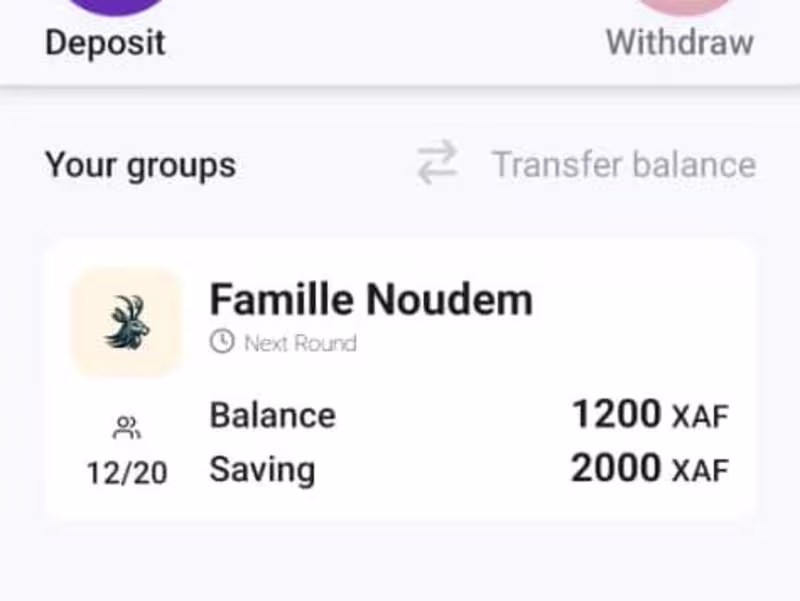Click the Balance label
This screenshot has height=601, width=800.
272,415
